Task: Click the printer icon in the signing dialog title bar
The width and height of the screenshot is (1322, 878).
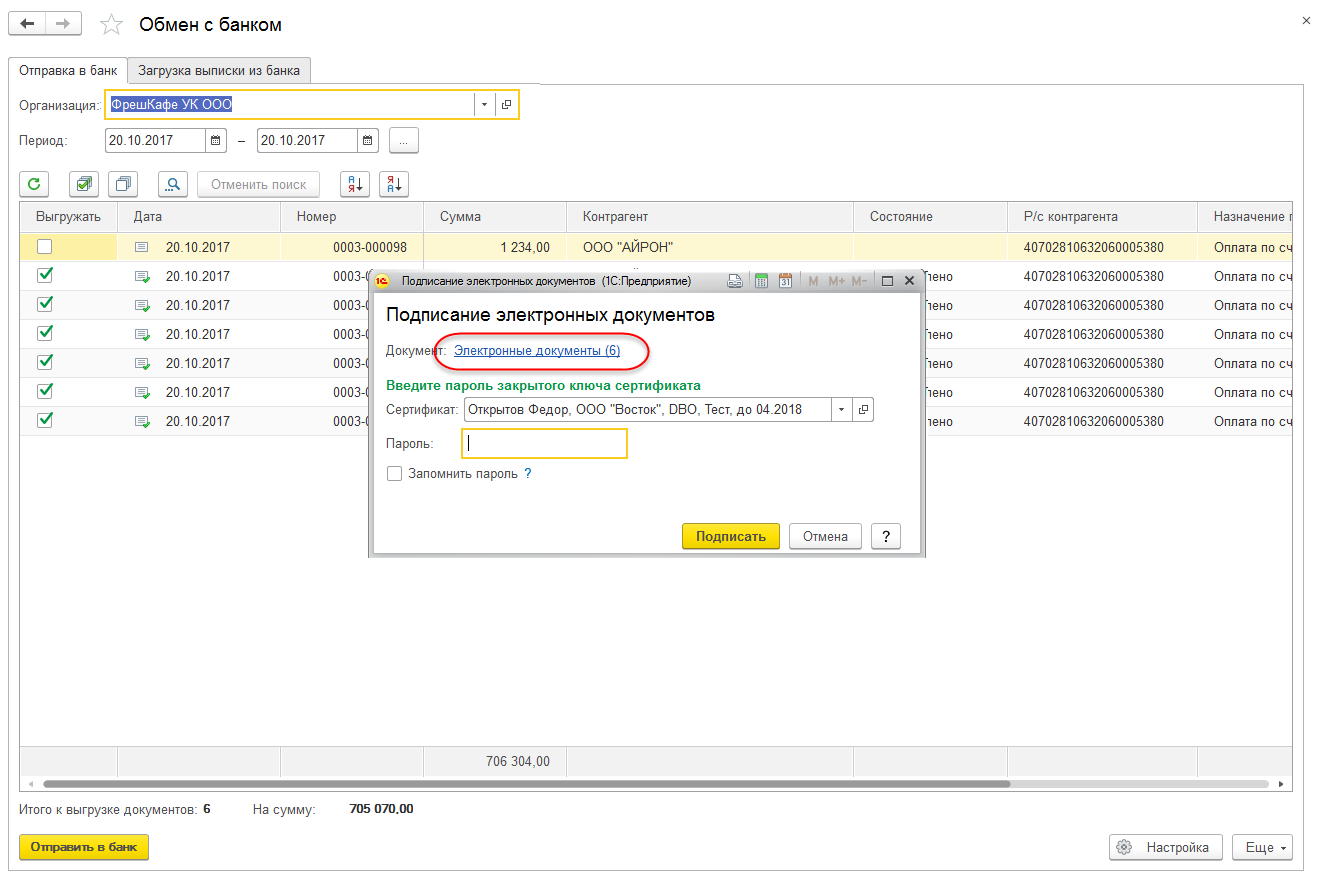Action: pos(734,282)
